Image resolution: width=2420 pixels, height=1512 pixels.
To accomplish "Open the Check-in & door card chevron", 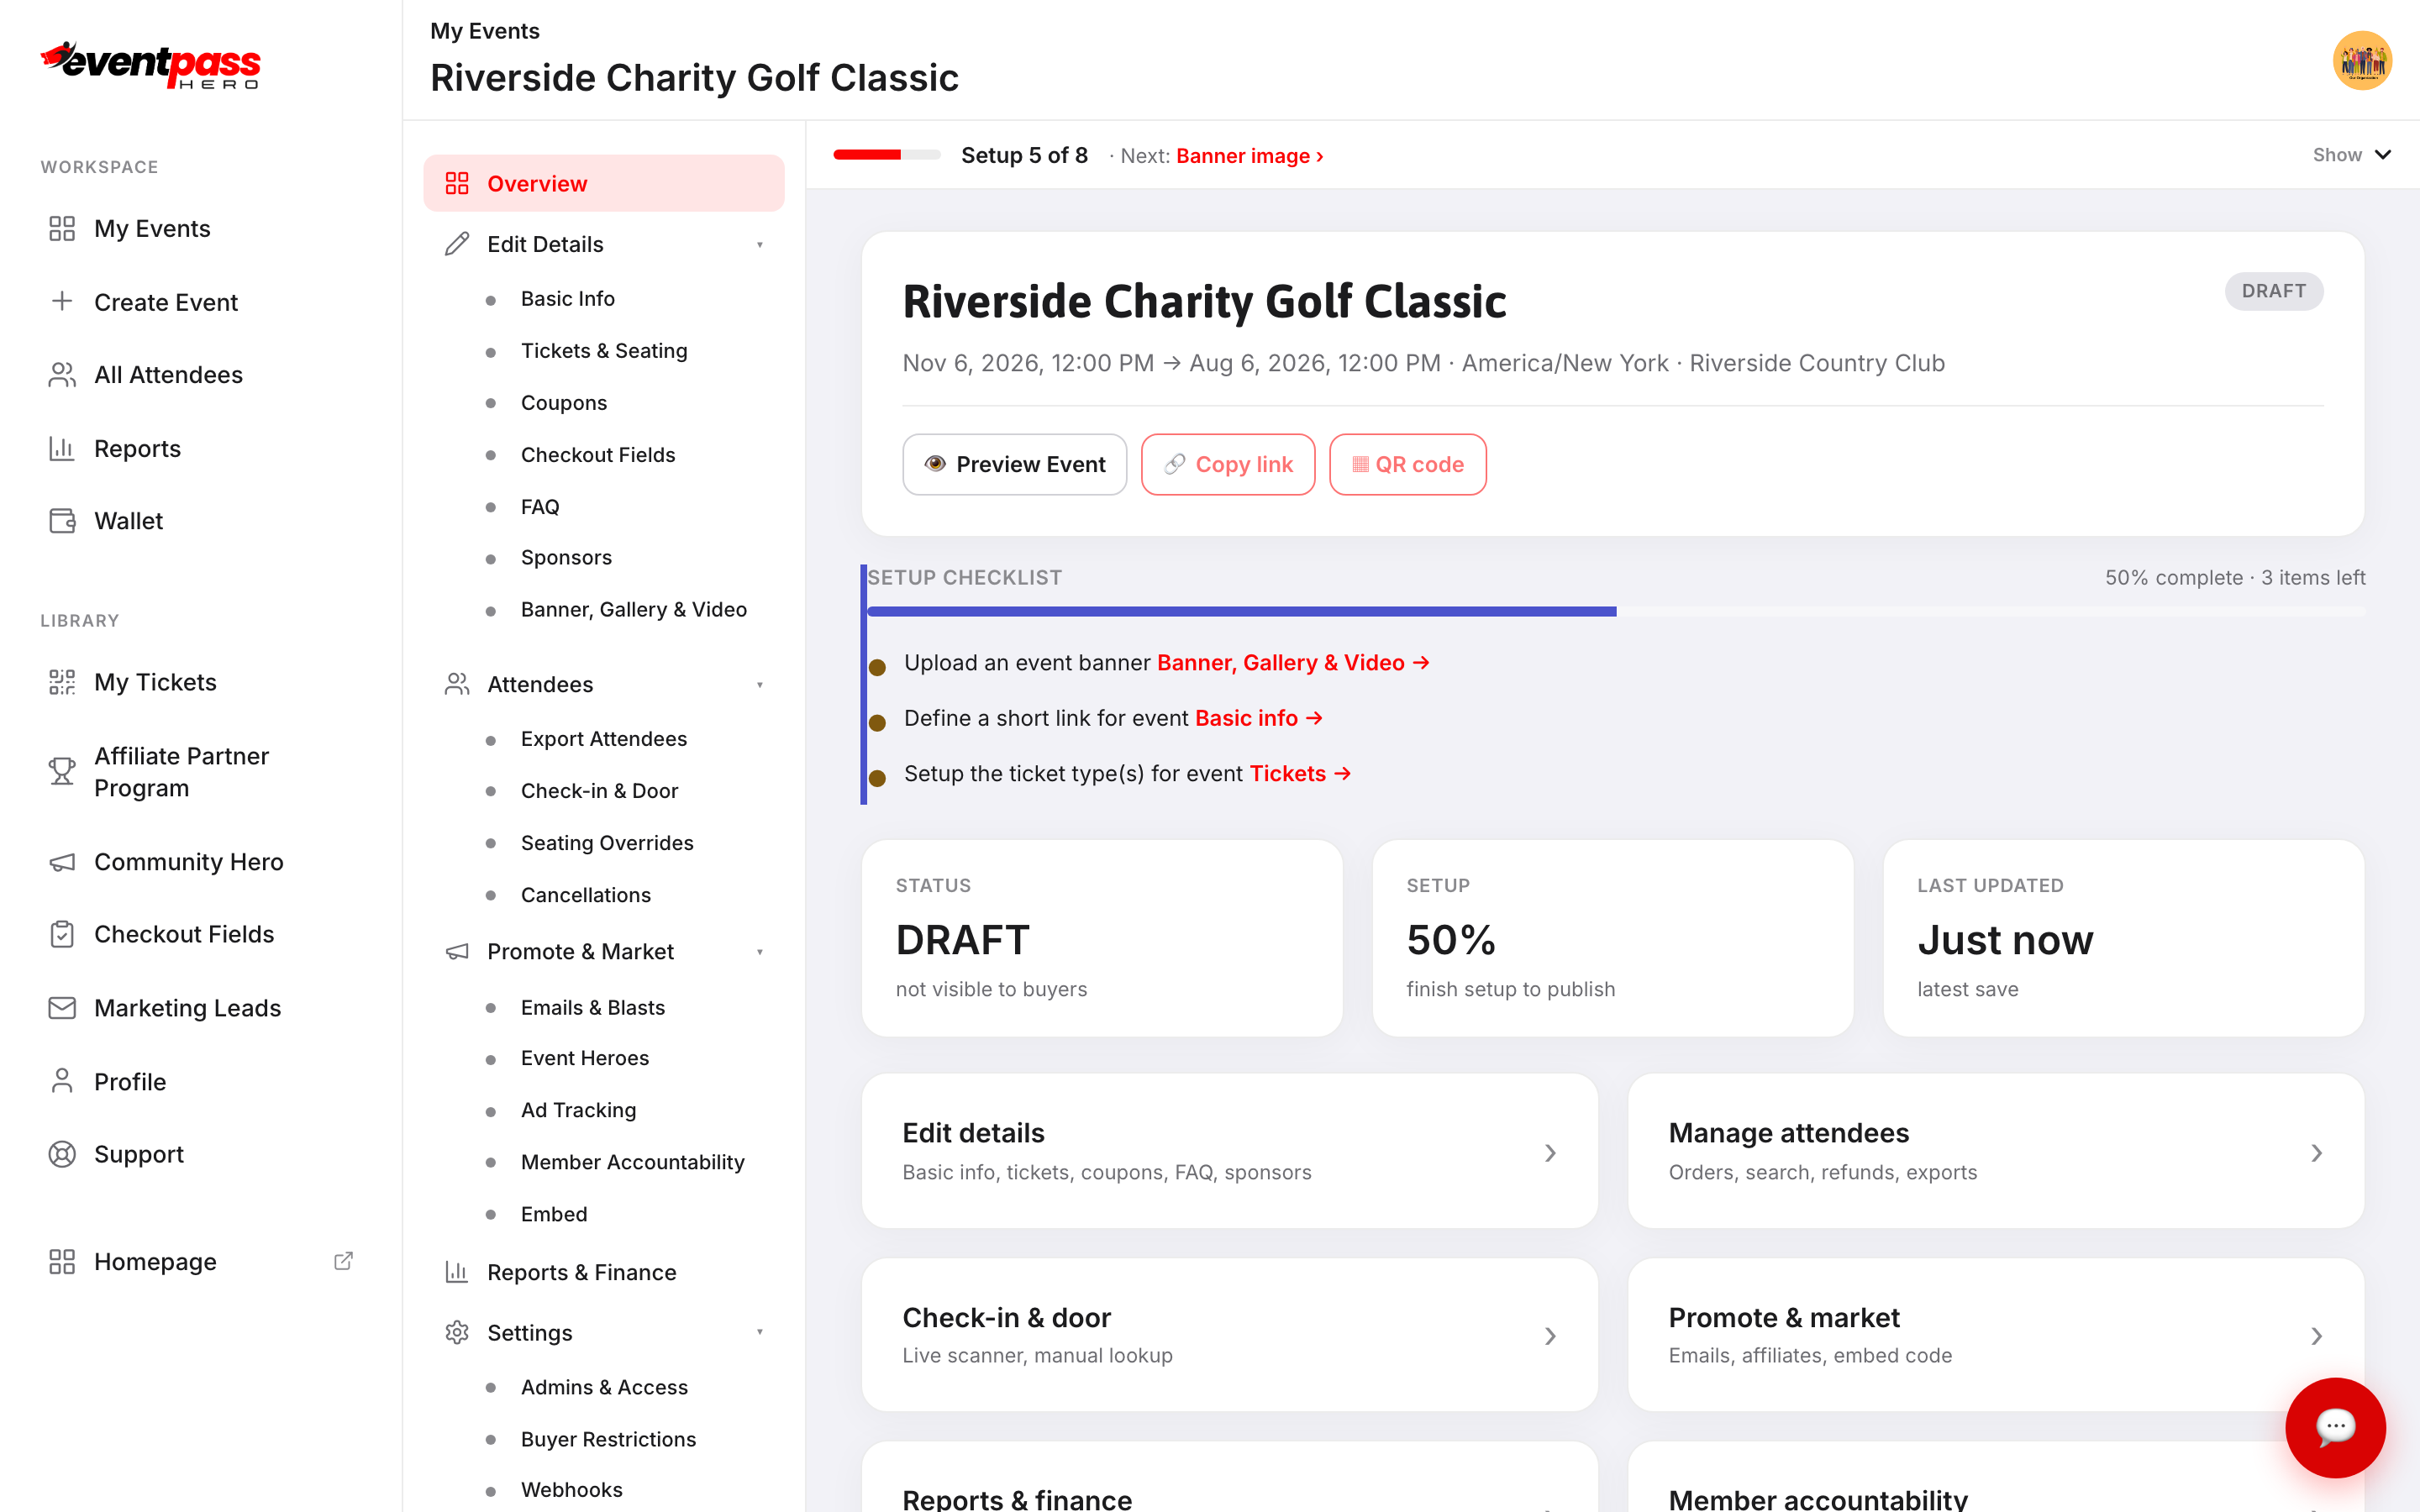I will tap(1550, 1336).
